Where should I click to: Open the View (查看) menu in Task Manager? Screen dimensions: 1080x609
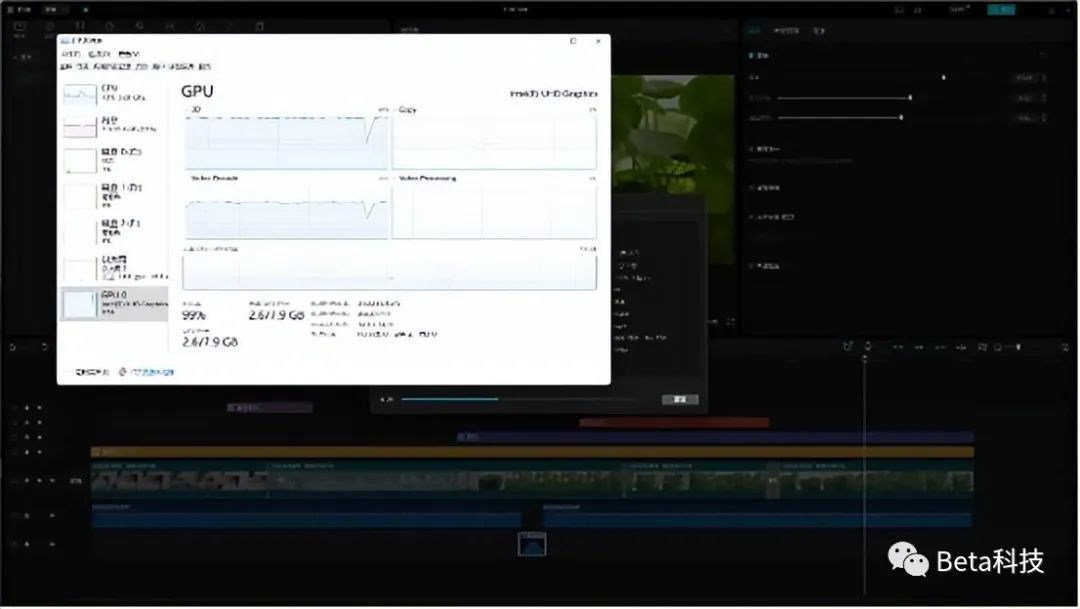click(x=129, y=54)
